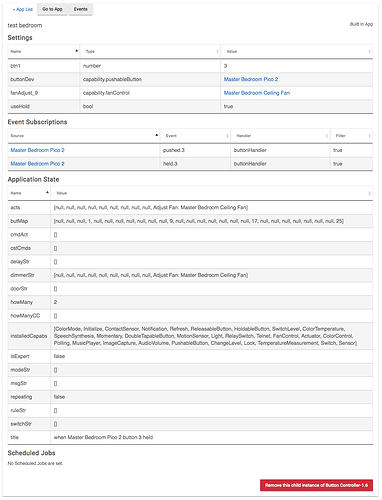The height and width of the screenshot is (500, 382).
Task: Sort Event Subscriptions by Filter arrows
Action: click(x=369, y=136)
